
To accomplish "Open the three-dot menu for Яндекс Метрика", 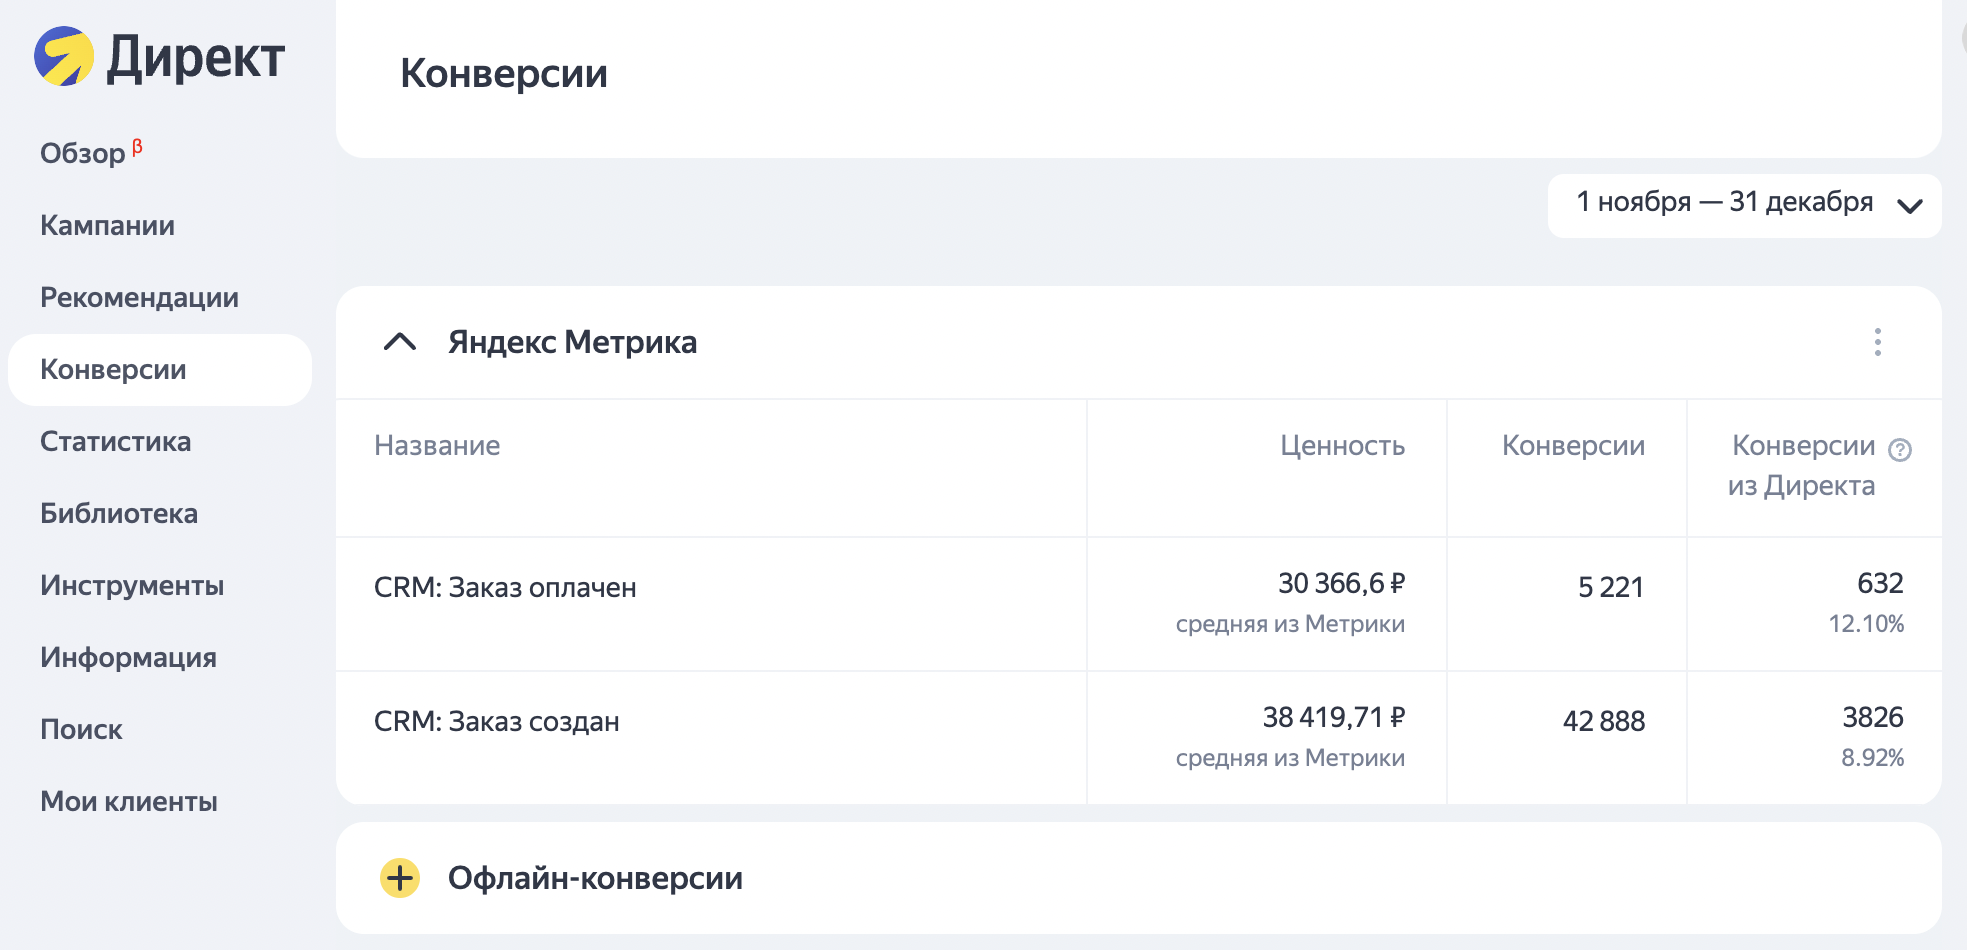I will tap(1877, 342).
